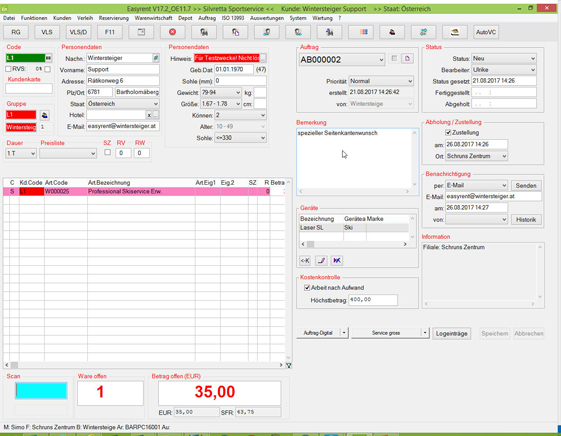Click the Senden button
The height and width of the screenshot is (436, 561).
(526, 186)
